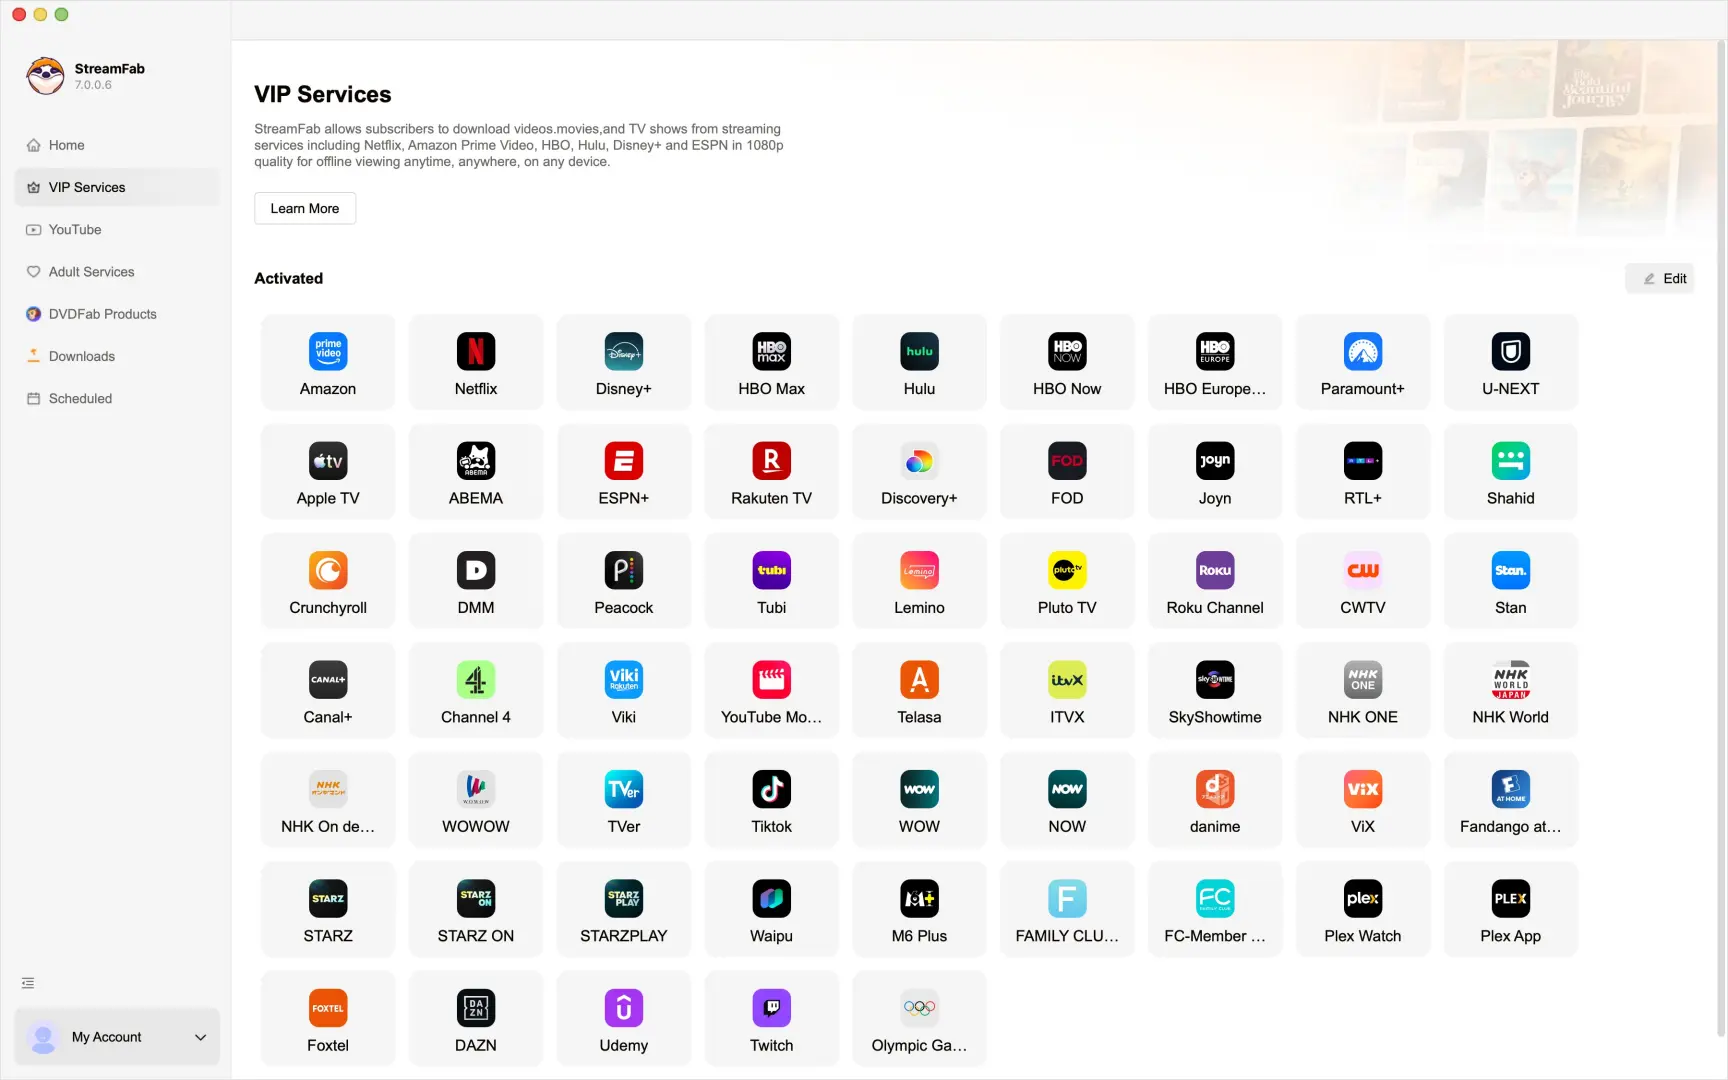
Task: Select the M6 Plus service
Action: pos(919,910)
